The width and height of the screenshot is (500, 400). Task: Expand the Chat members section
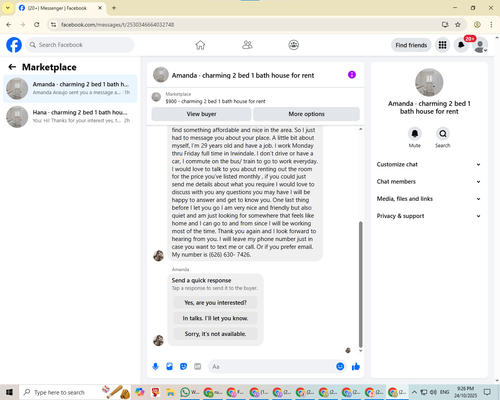click(429, 182)
